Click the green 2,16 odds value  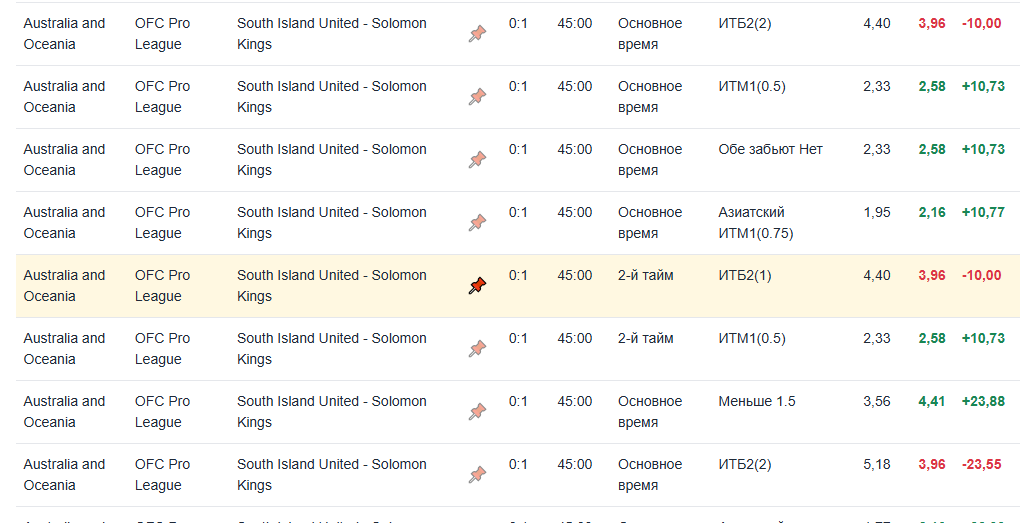(931, 212)
